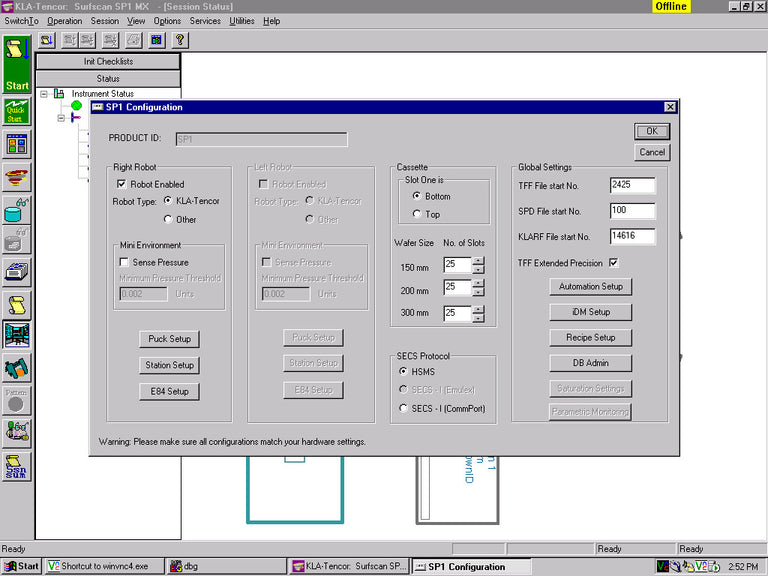Open DB Admin
The height and width of the screenshot is (576, 768).
[591, 363]
